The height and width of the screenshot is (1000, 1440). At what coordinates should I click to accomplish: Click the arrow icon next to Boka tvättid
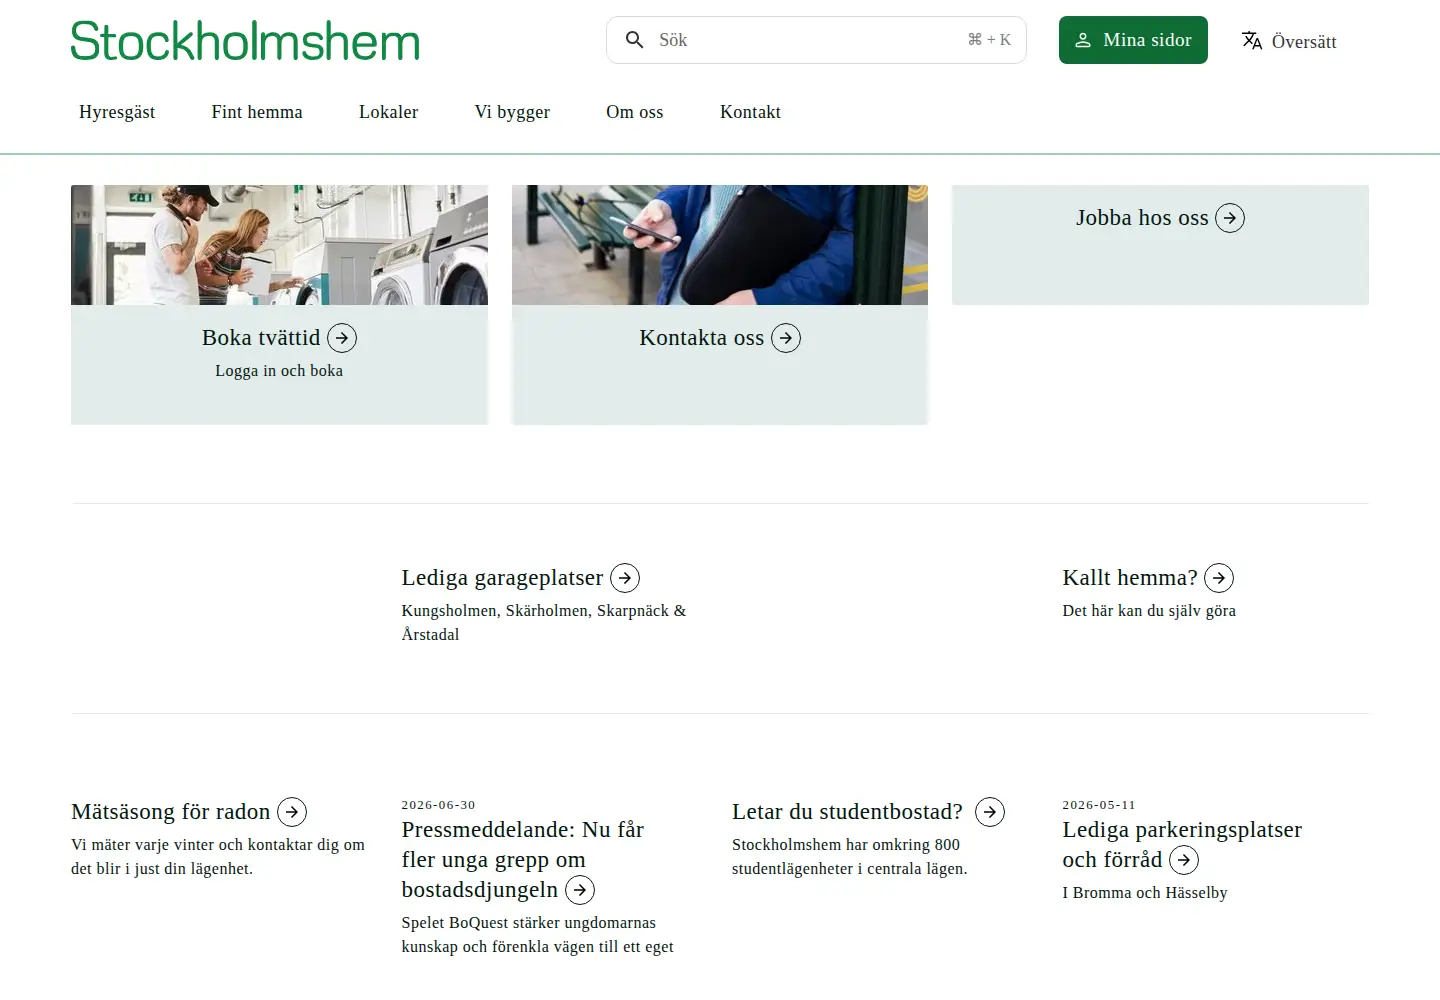click(x=342, y=338)
